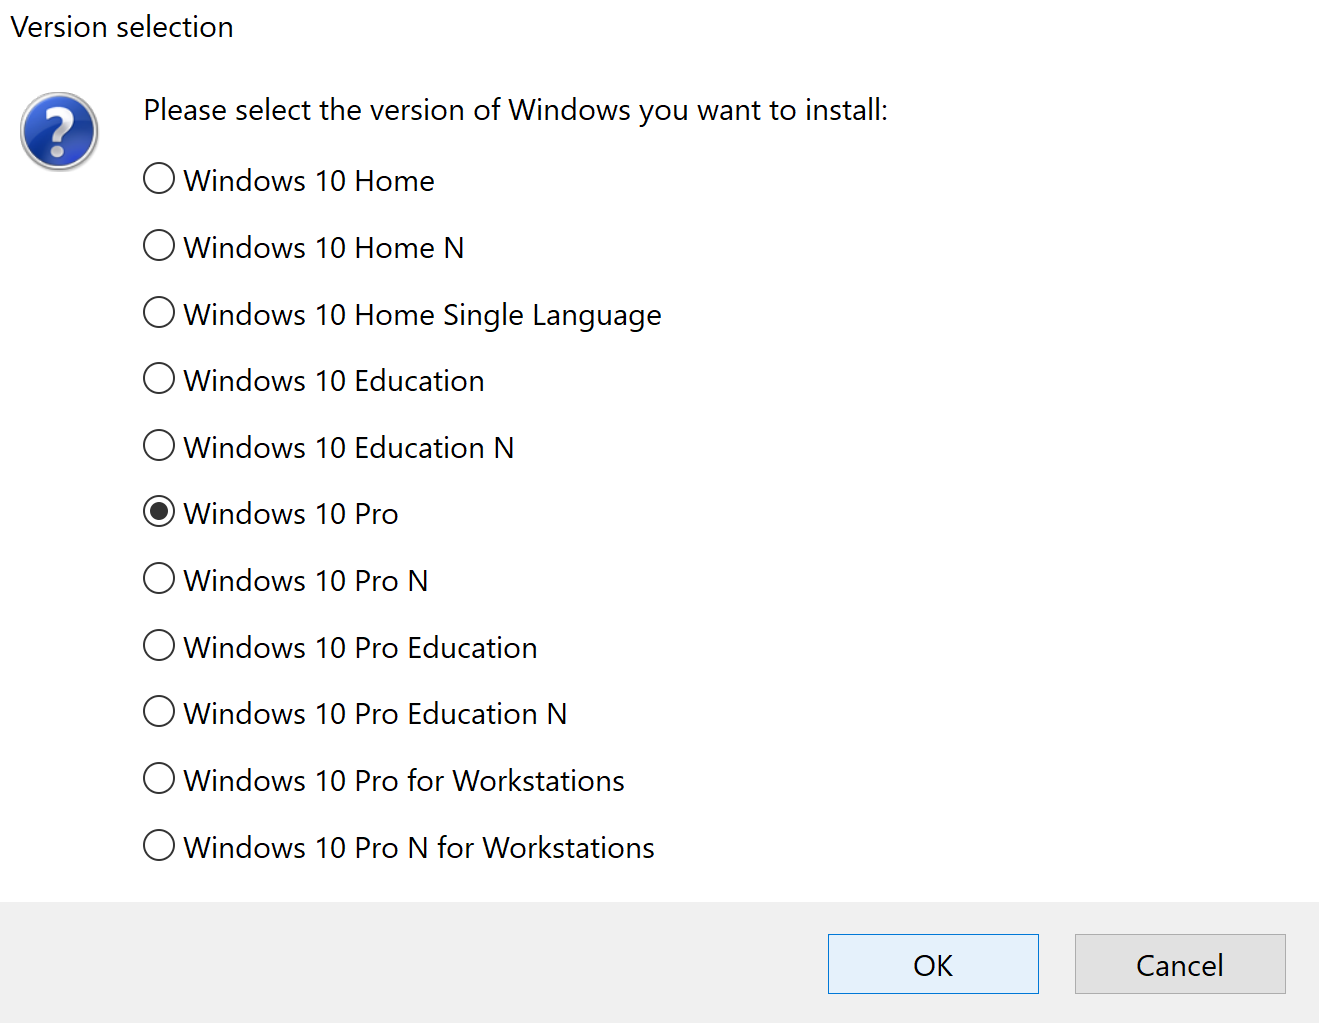Choose the Windows 10 Pro N radio button
This screenshot has height=1023, width=1319.
click(159, 579)
